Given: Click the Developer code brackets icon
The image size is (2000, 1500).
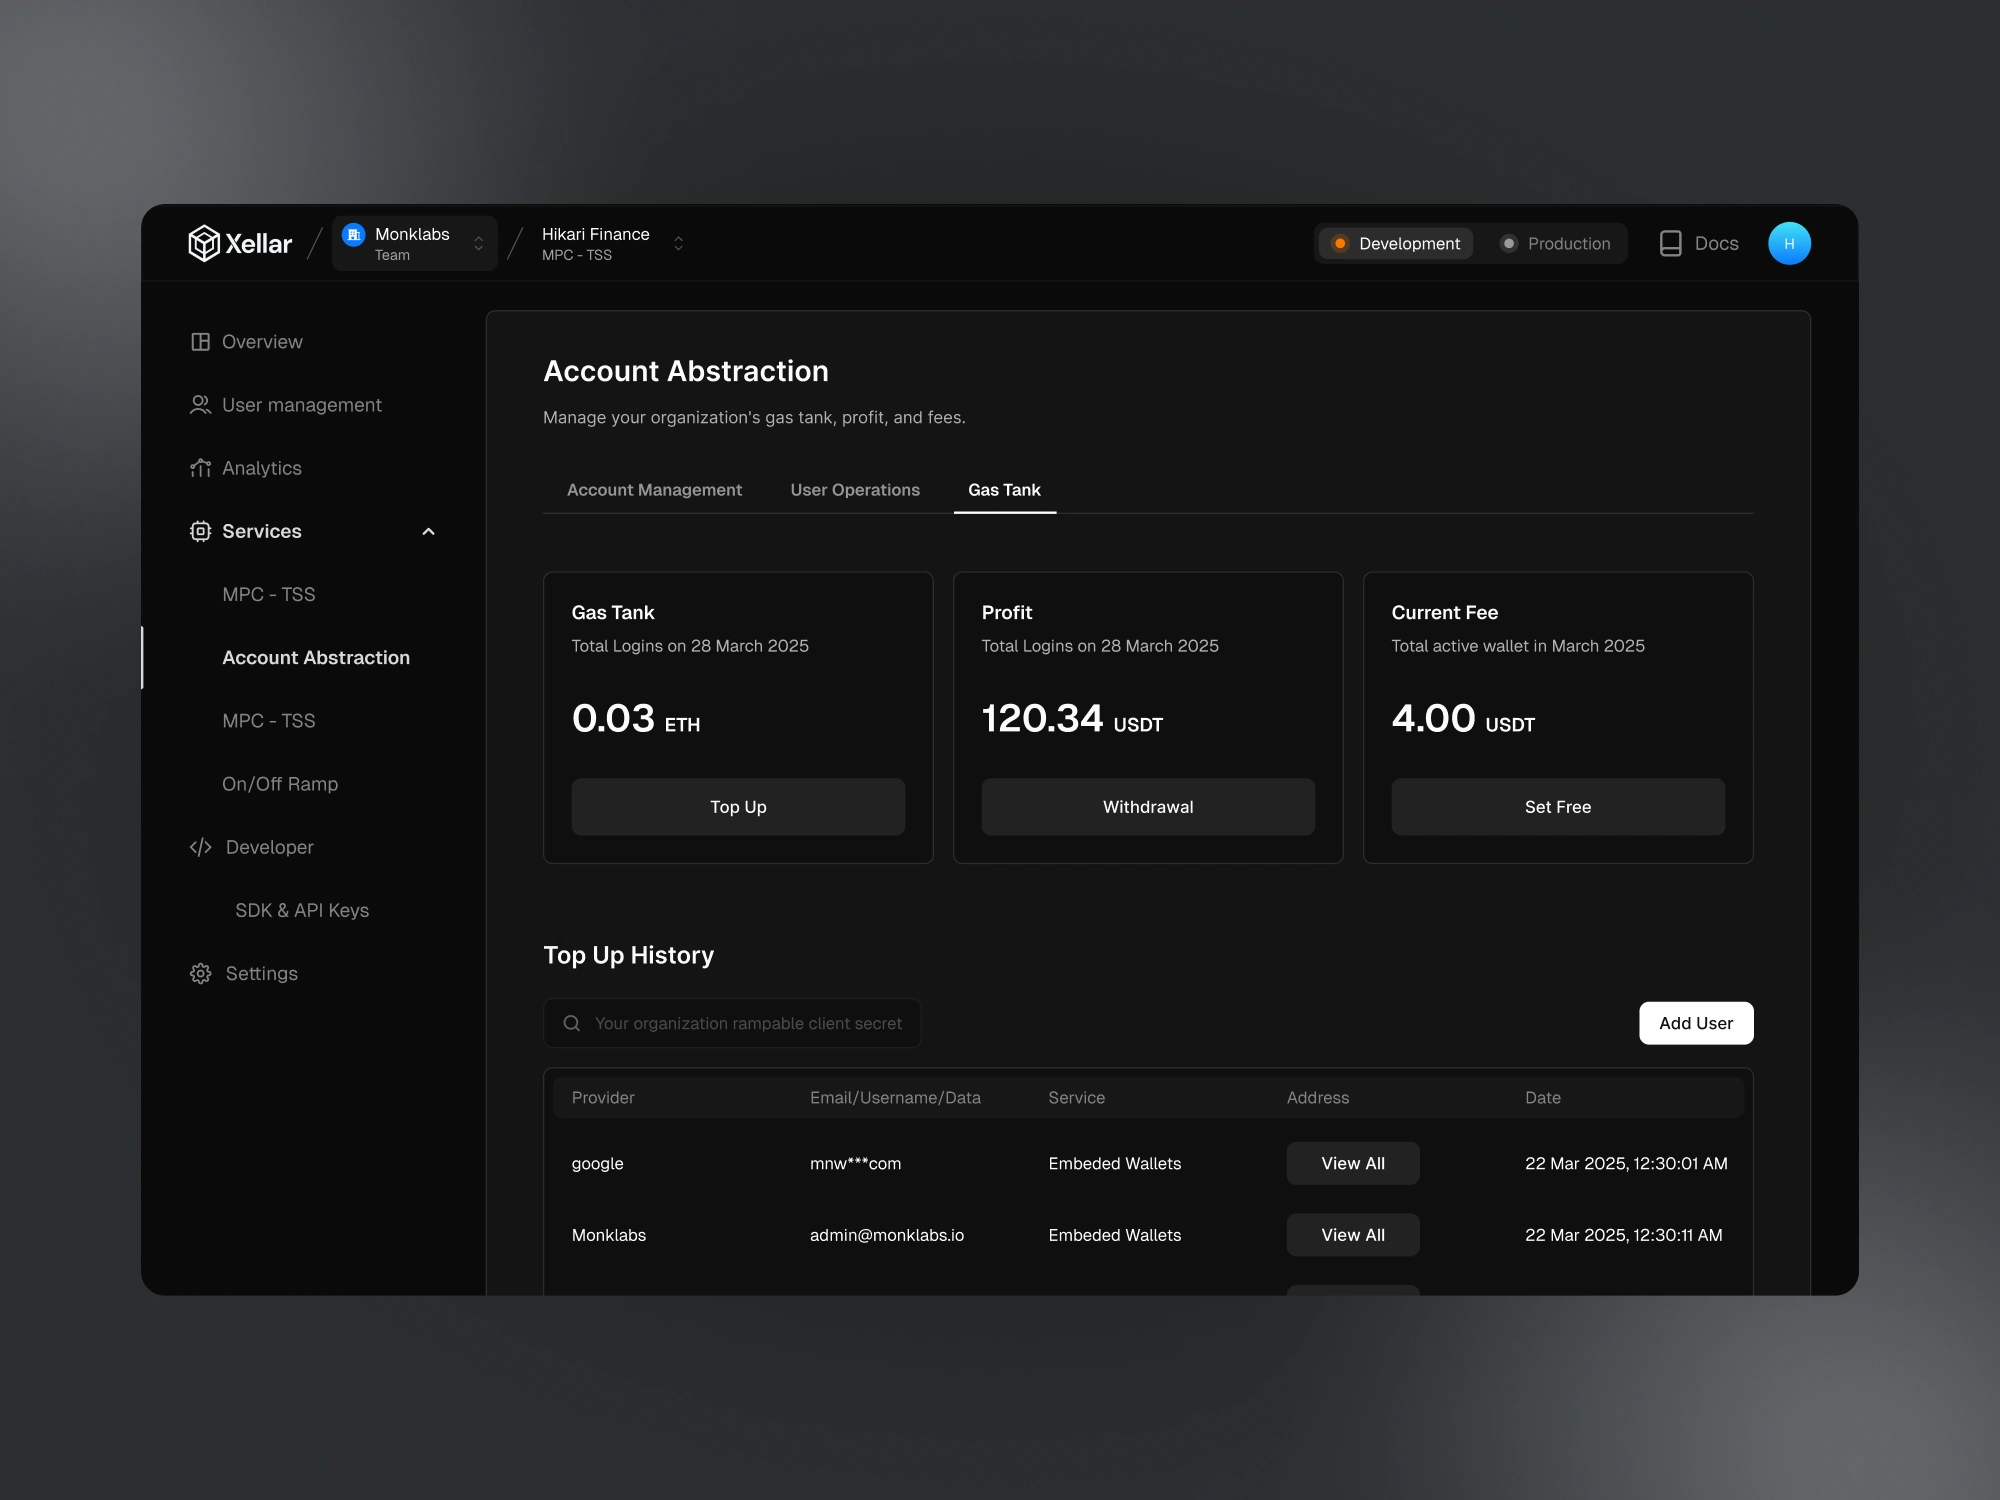Looking at the screenshot, I should point(200,847).
